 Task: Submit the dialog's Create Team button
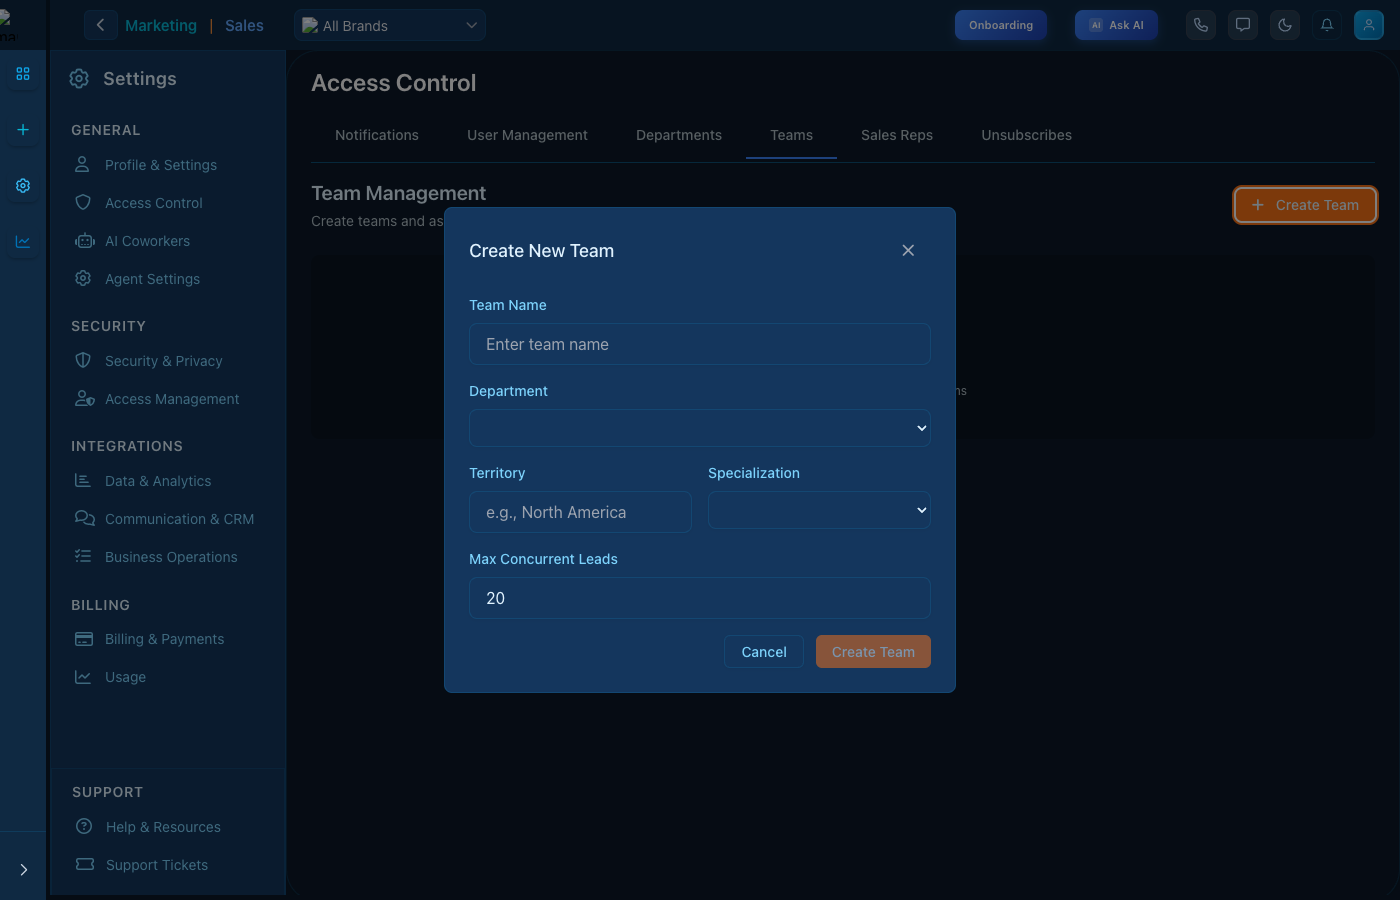pos(873,652)
